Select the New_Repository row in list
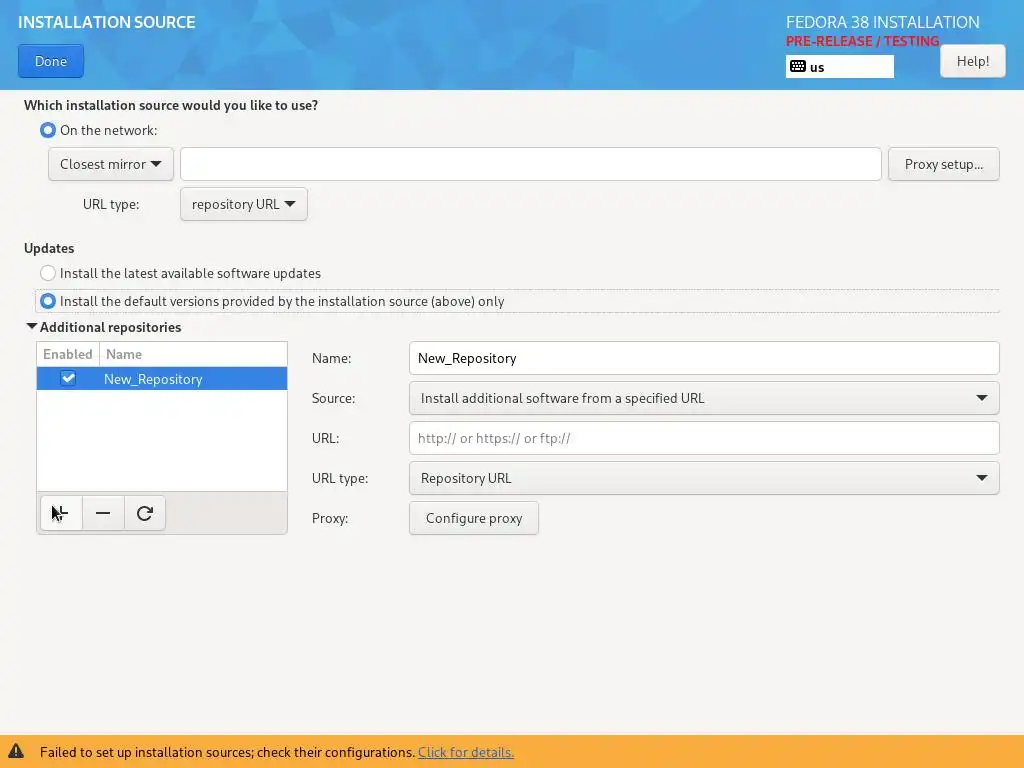Image resolution: width=1024 pixels, height=768 pixels. tap(162, 379)
